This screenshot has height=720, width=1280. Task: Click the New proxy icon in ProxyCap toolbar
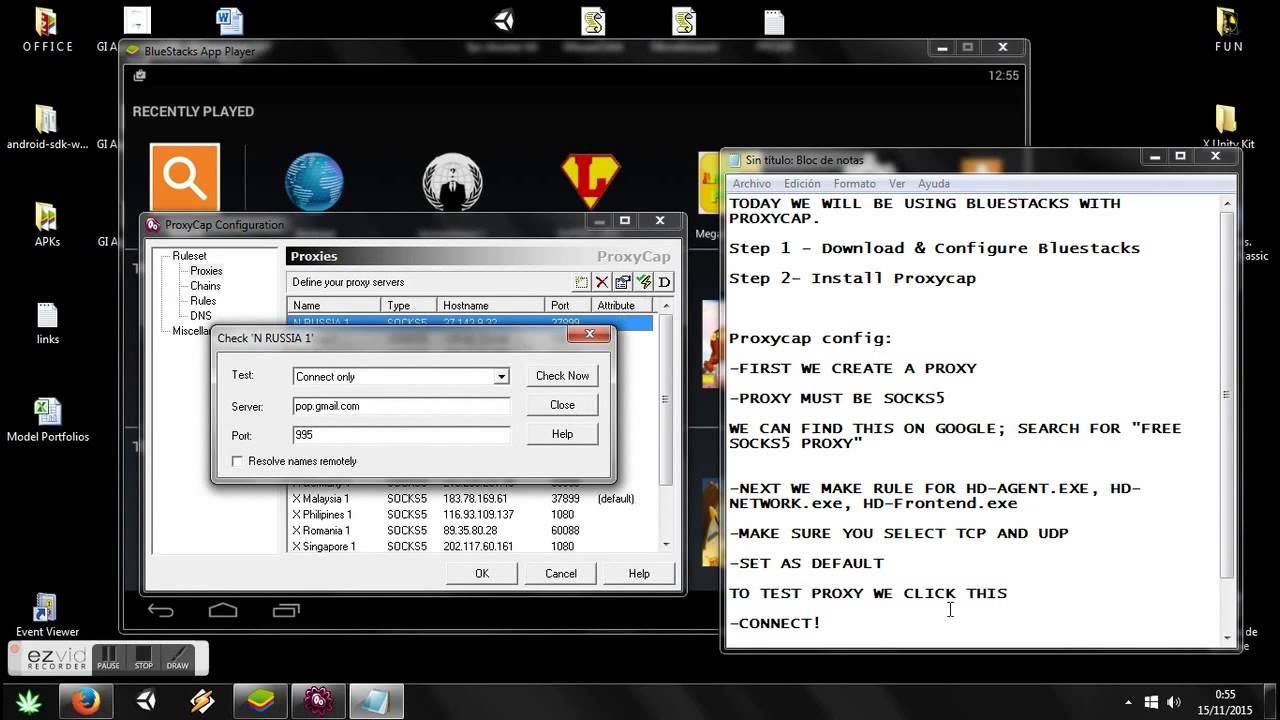click(x=582, y=282)
